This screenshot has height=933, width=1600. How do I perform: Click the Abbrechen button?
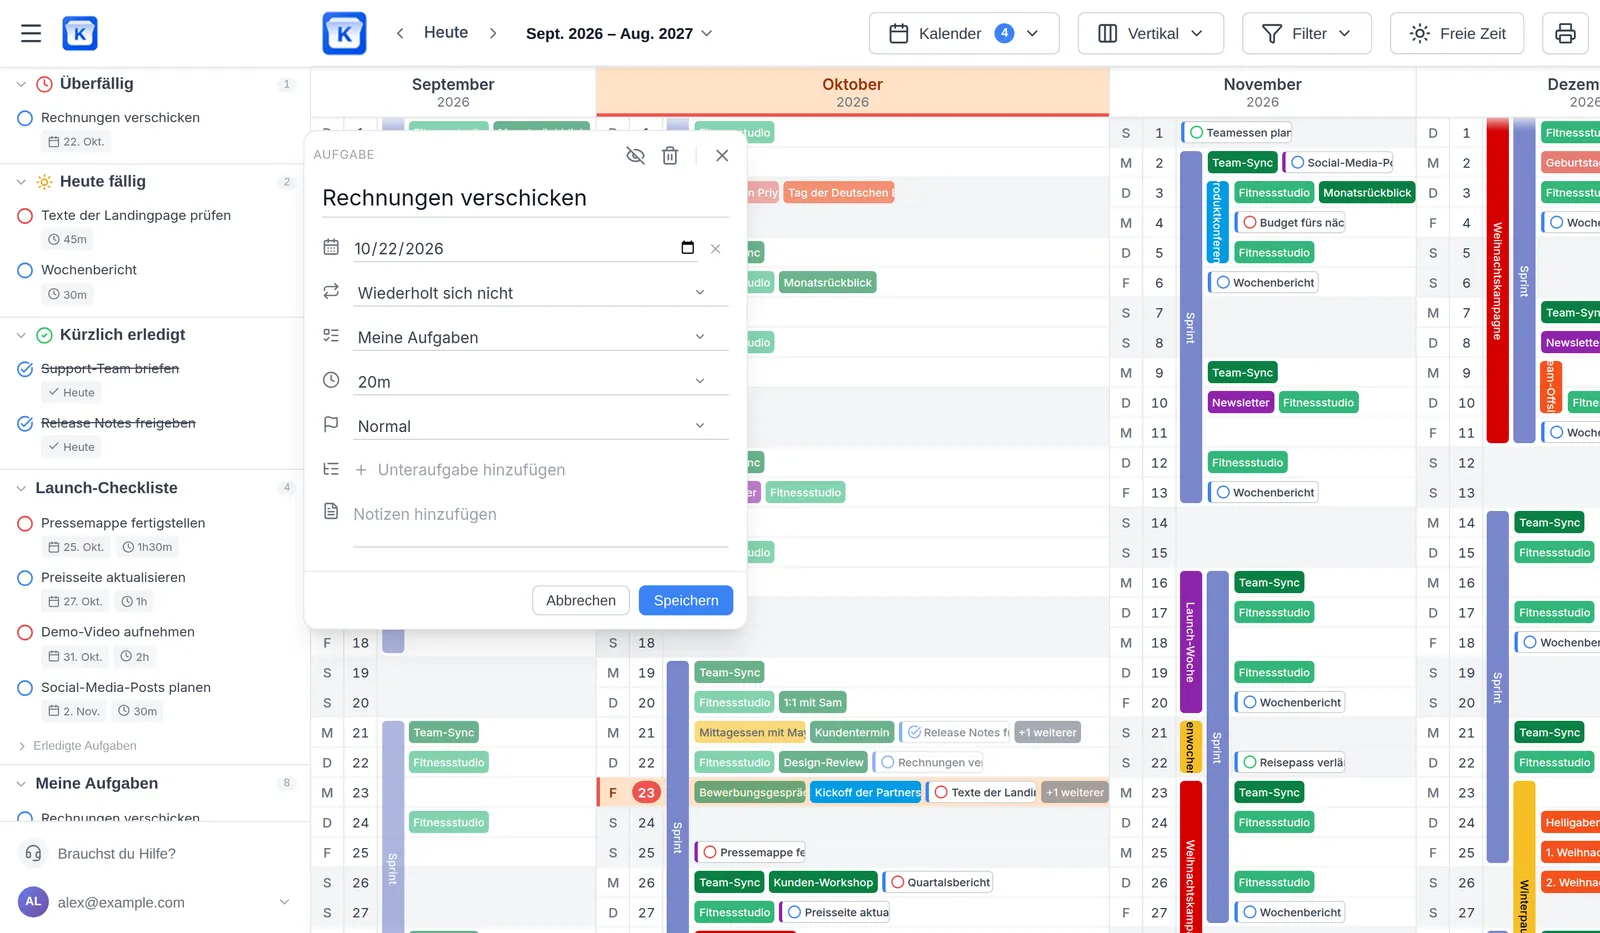pos(581,600)
